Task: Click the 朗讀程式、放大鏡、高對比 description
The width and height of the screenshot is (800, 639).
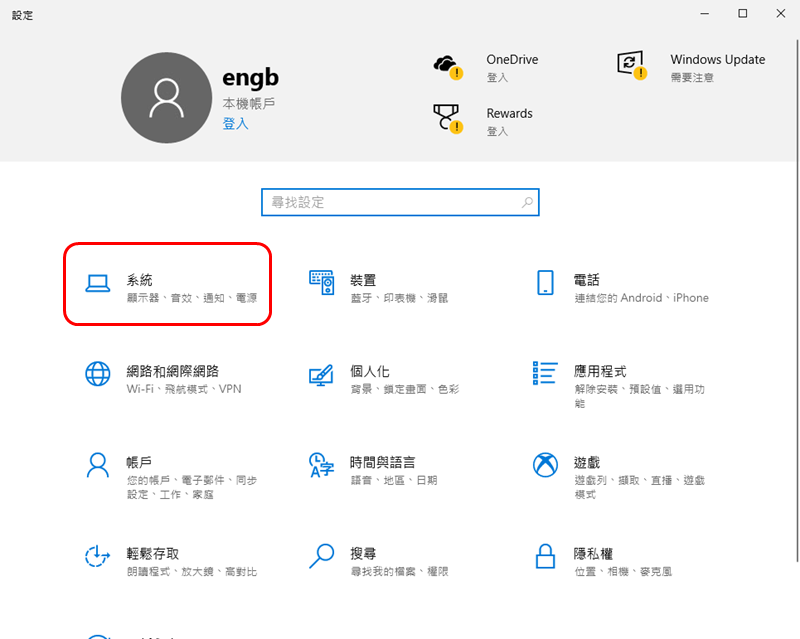Action: click(192, 572)
